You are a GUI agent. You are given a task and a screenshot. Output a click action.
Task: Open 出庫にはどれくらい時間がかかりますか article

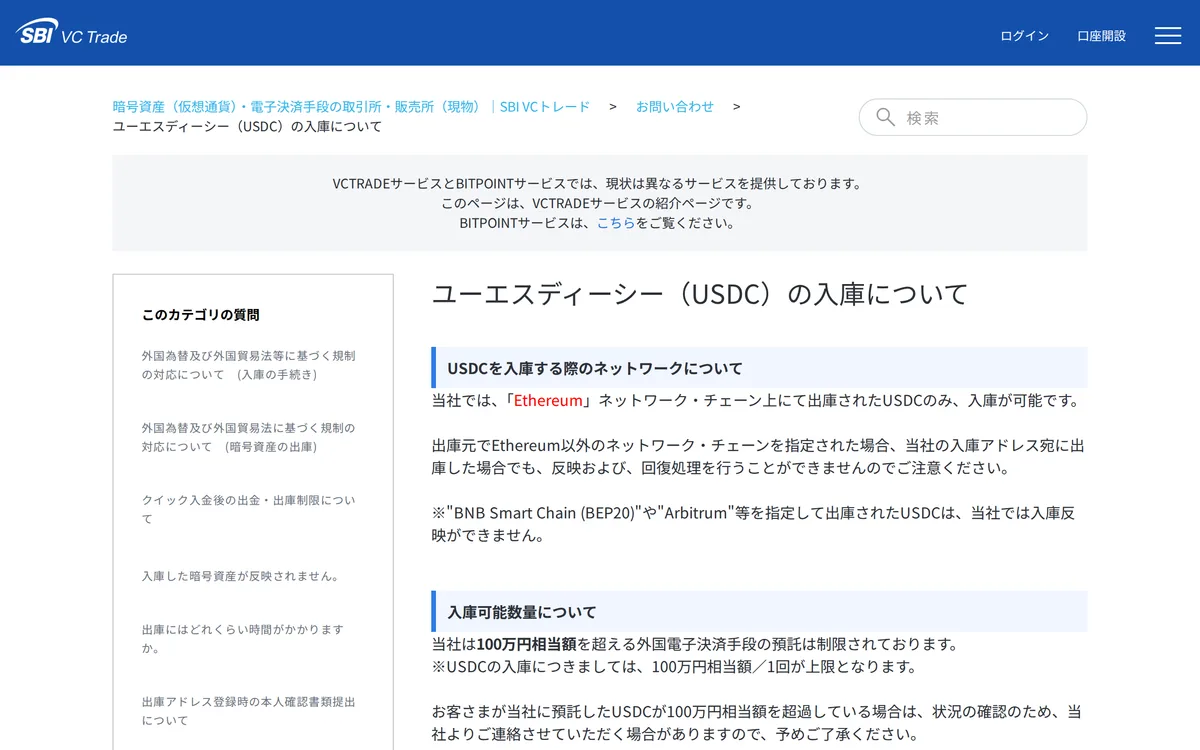243,639
